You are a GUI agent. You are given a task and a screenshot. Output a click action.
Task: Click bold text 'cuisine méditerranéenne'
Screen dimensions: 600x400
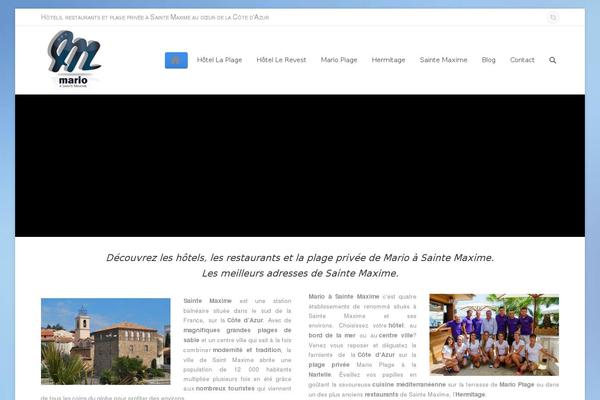point(409,384)
